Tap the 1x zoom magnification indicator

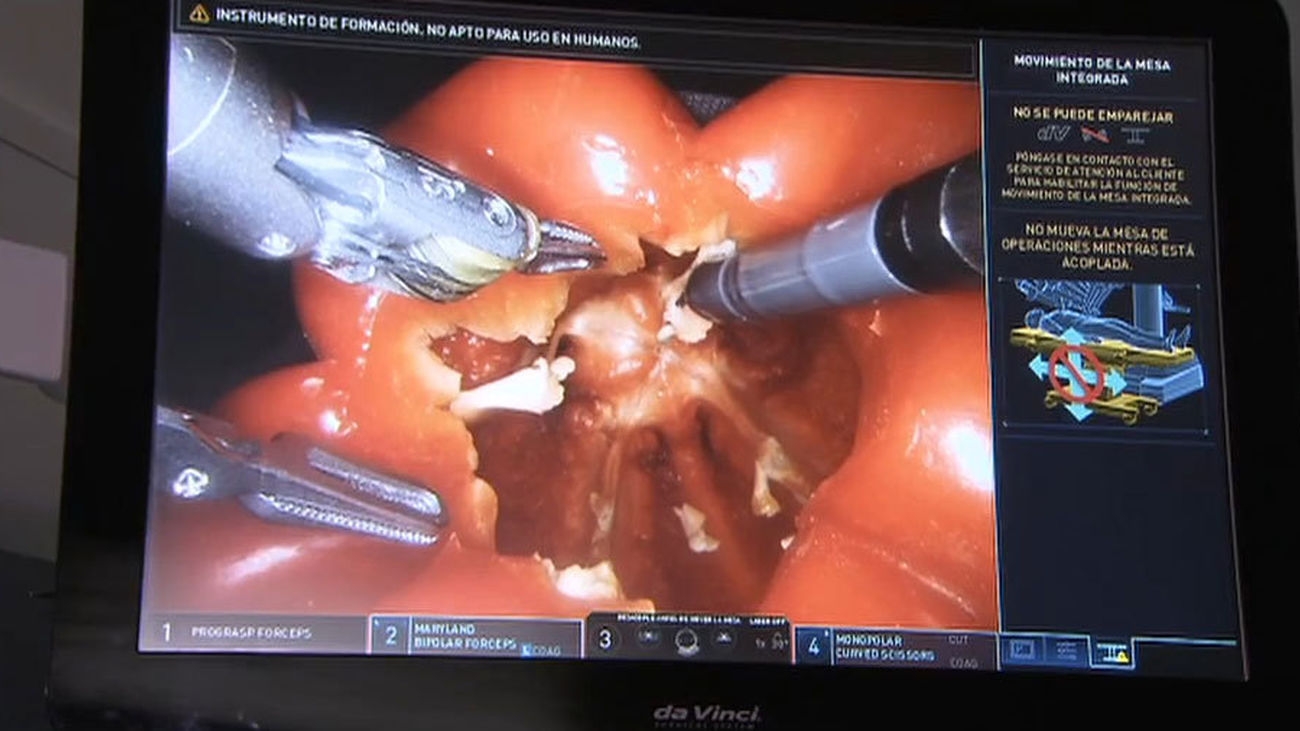click(761, 643)
